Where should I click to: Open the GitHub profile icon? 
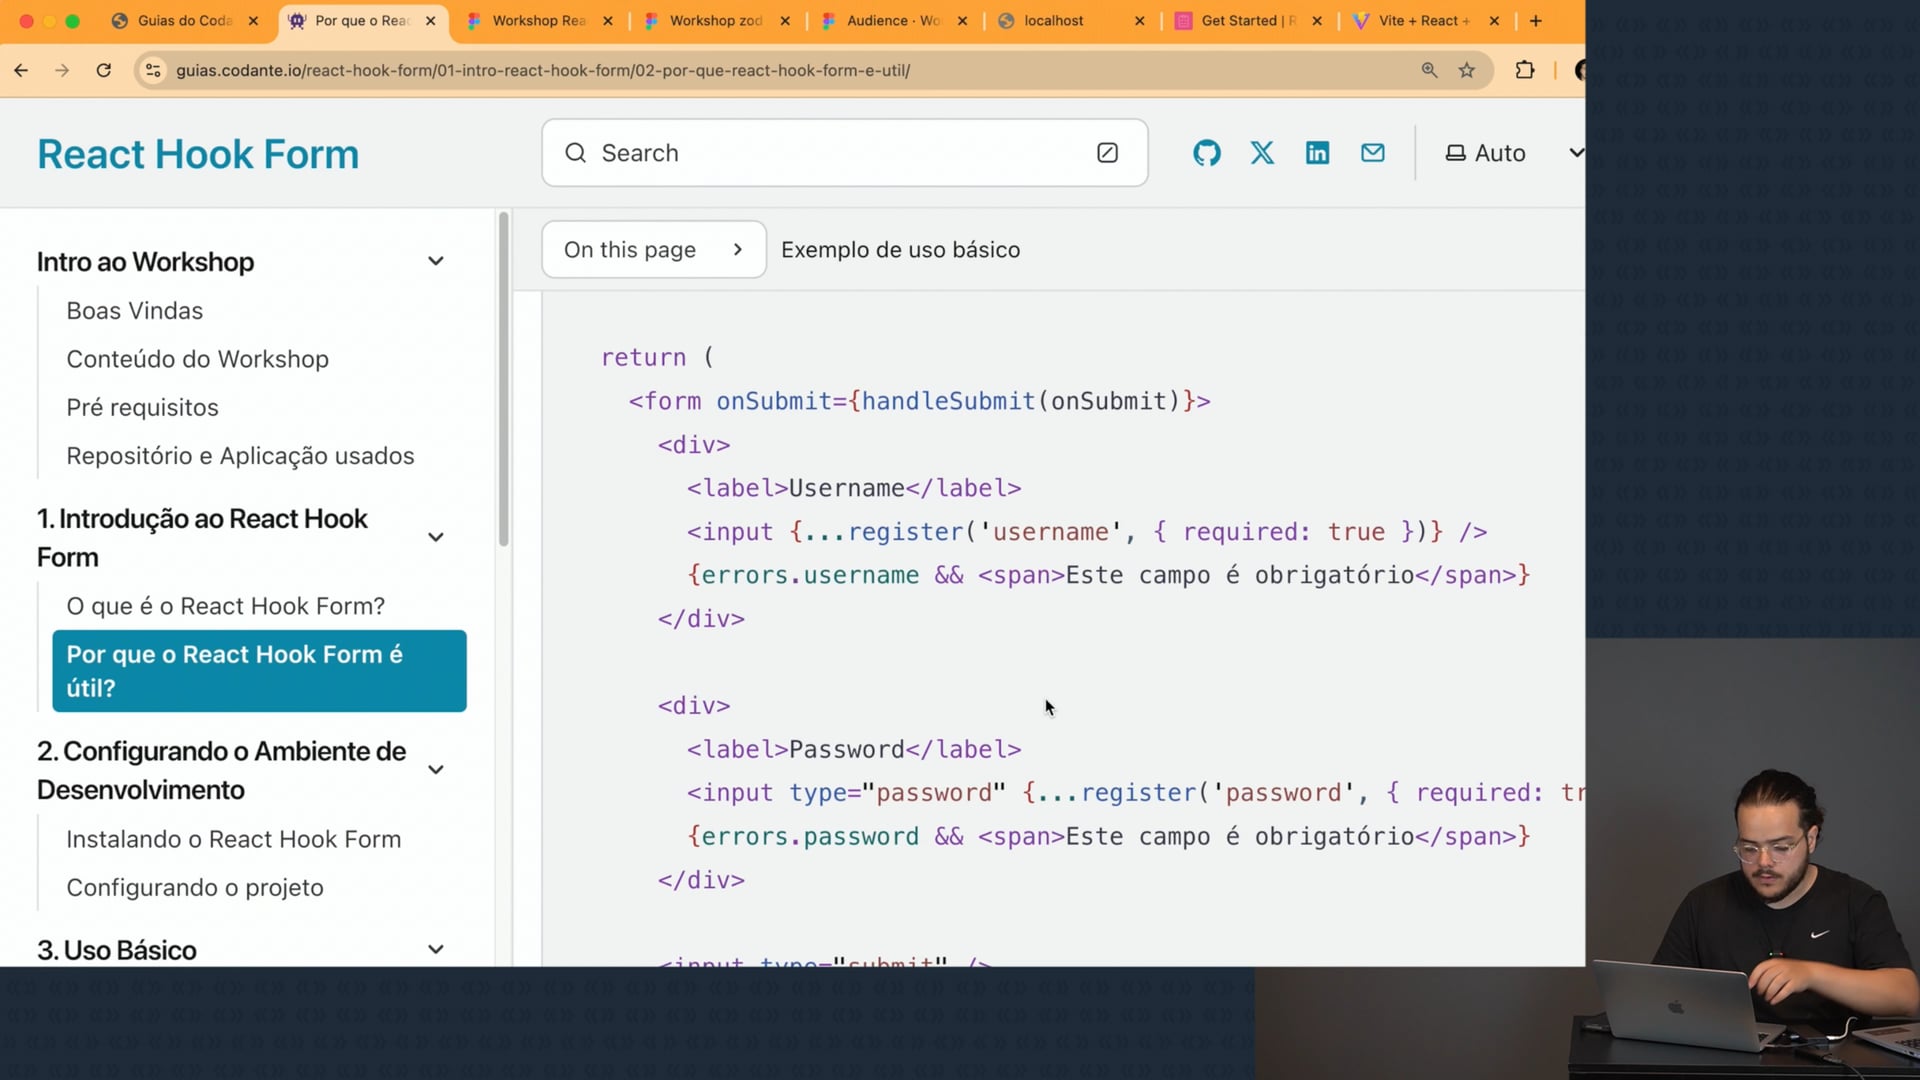[x=1206, y=153]
